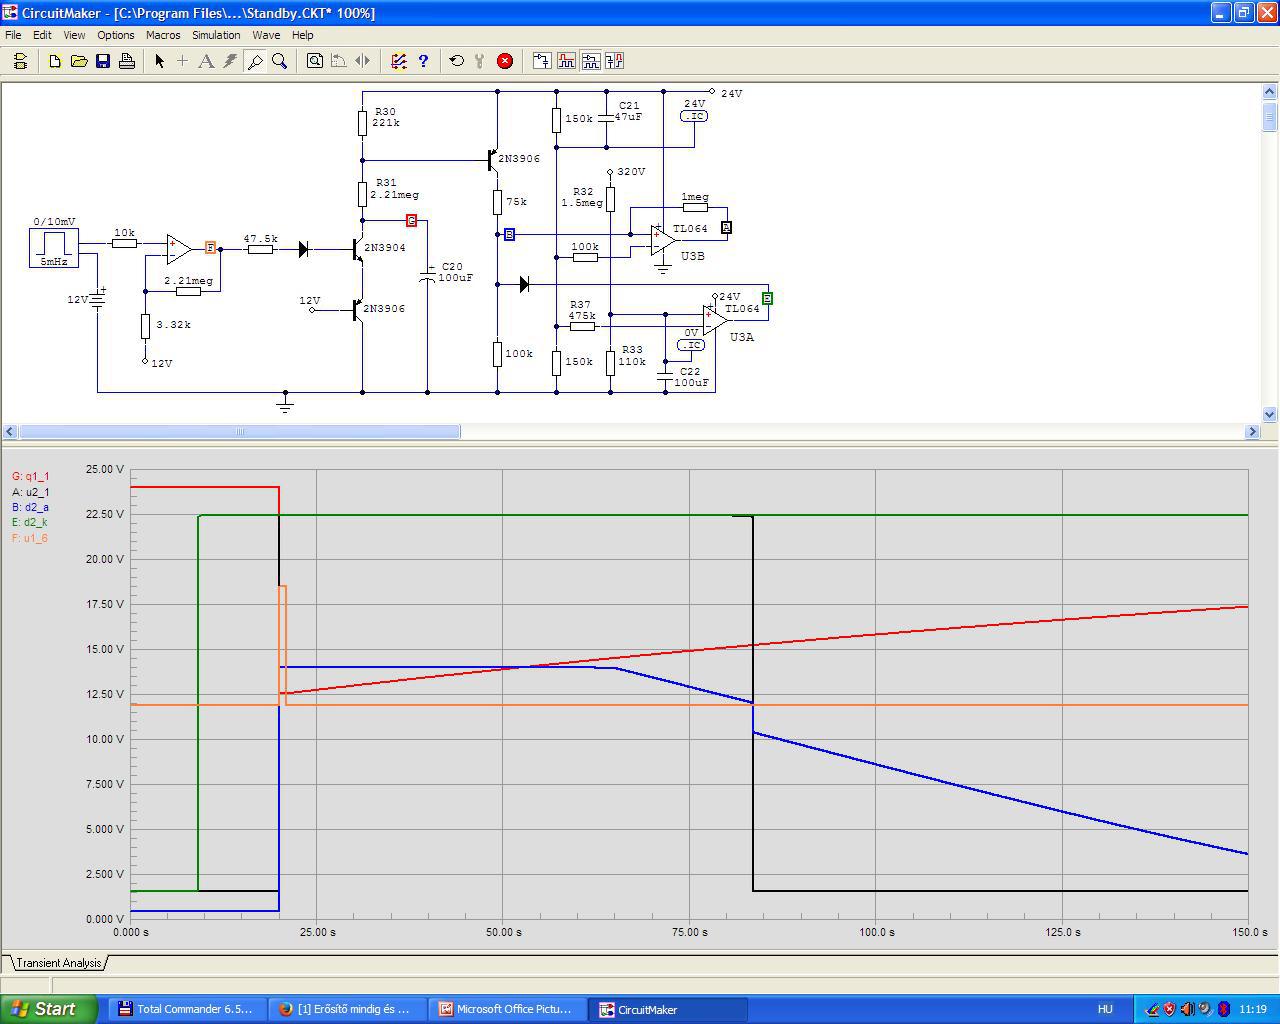Open the Simulation menu

216,35
